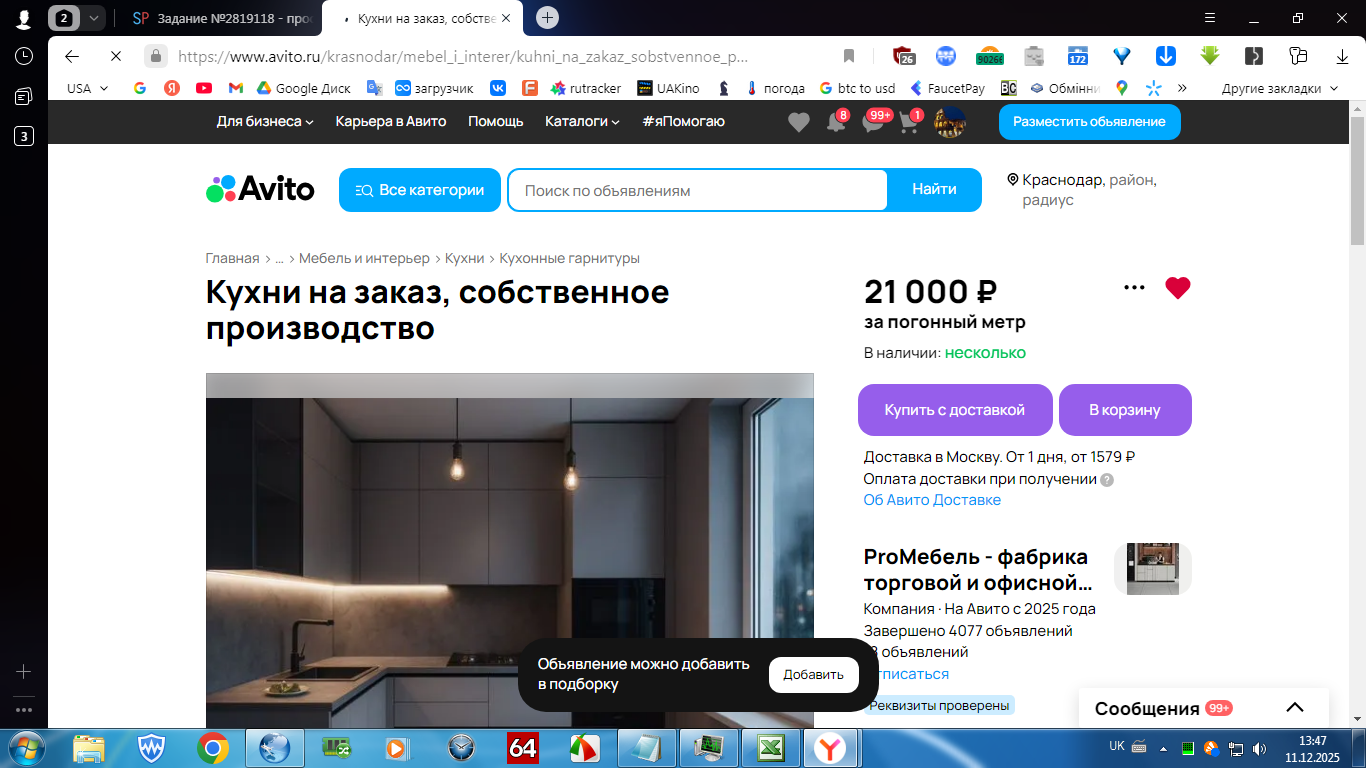Click site lock security icon
Viewport: 1366px width, 768px height.
coord(156,56)
